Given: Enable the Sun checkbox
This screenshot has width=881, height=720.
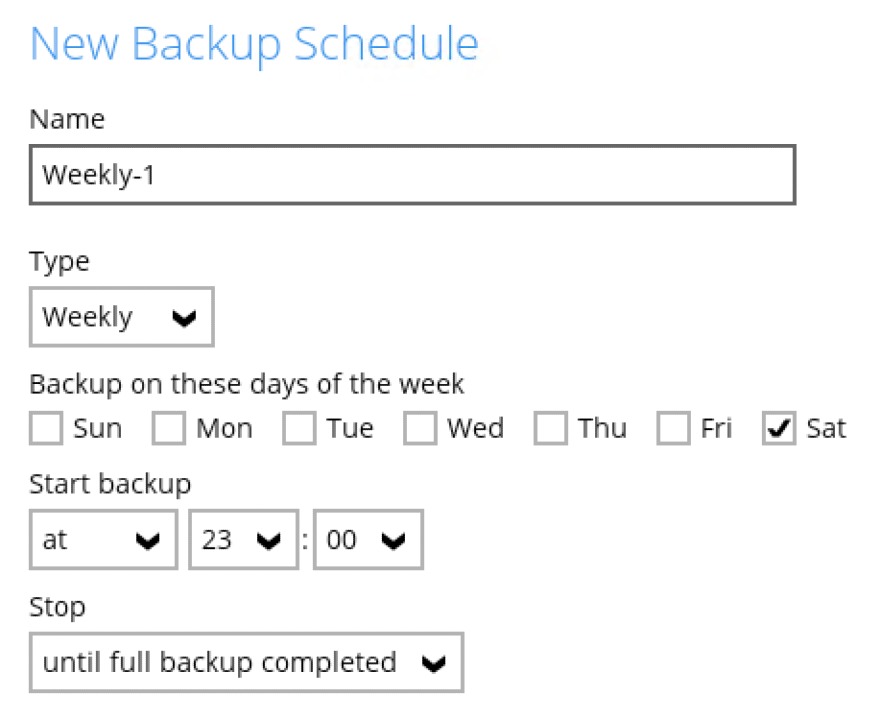Looking at the screenshot, I should [46, 429].
